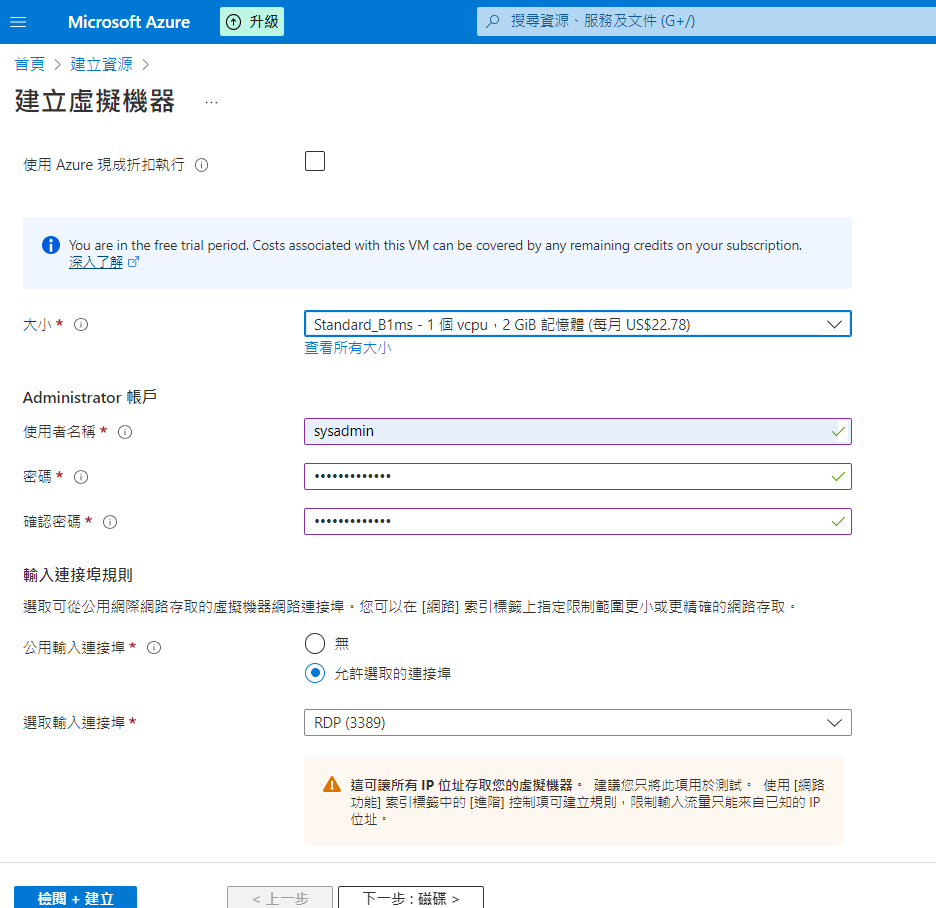Open the ellipsis menu beside 建立虛擬機器
The height and width of the screenshot is (908, 936).
click(211, 102)
